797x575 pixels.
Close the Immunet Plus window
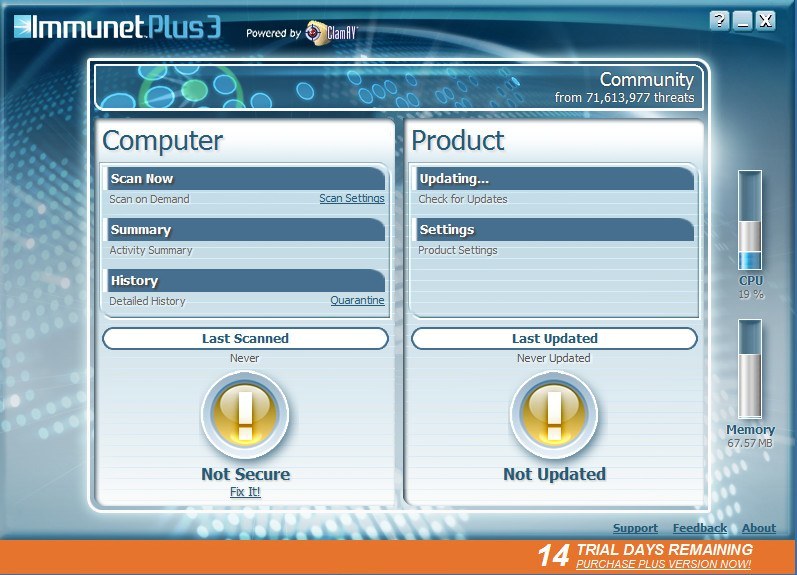click(765, 21)
